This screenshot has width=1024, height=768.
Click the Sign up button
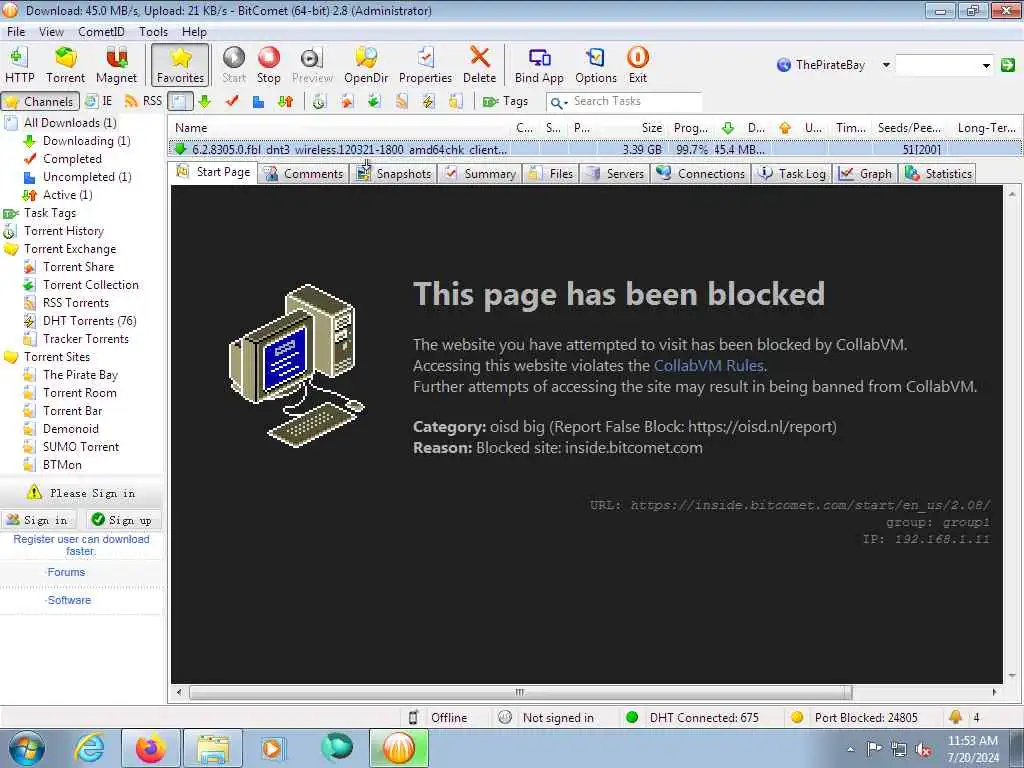click(123, 520)
